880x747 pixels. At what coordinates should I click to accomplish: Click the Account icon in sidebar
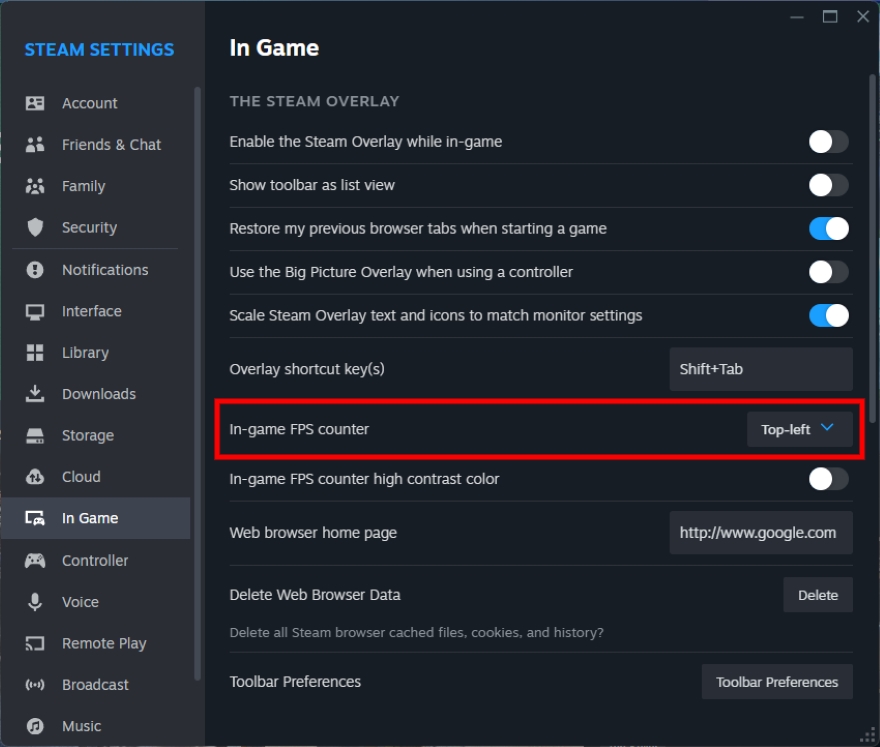[35, 103]
